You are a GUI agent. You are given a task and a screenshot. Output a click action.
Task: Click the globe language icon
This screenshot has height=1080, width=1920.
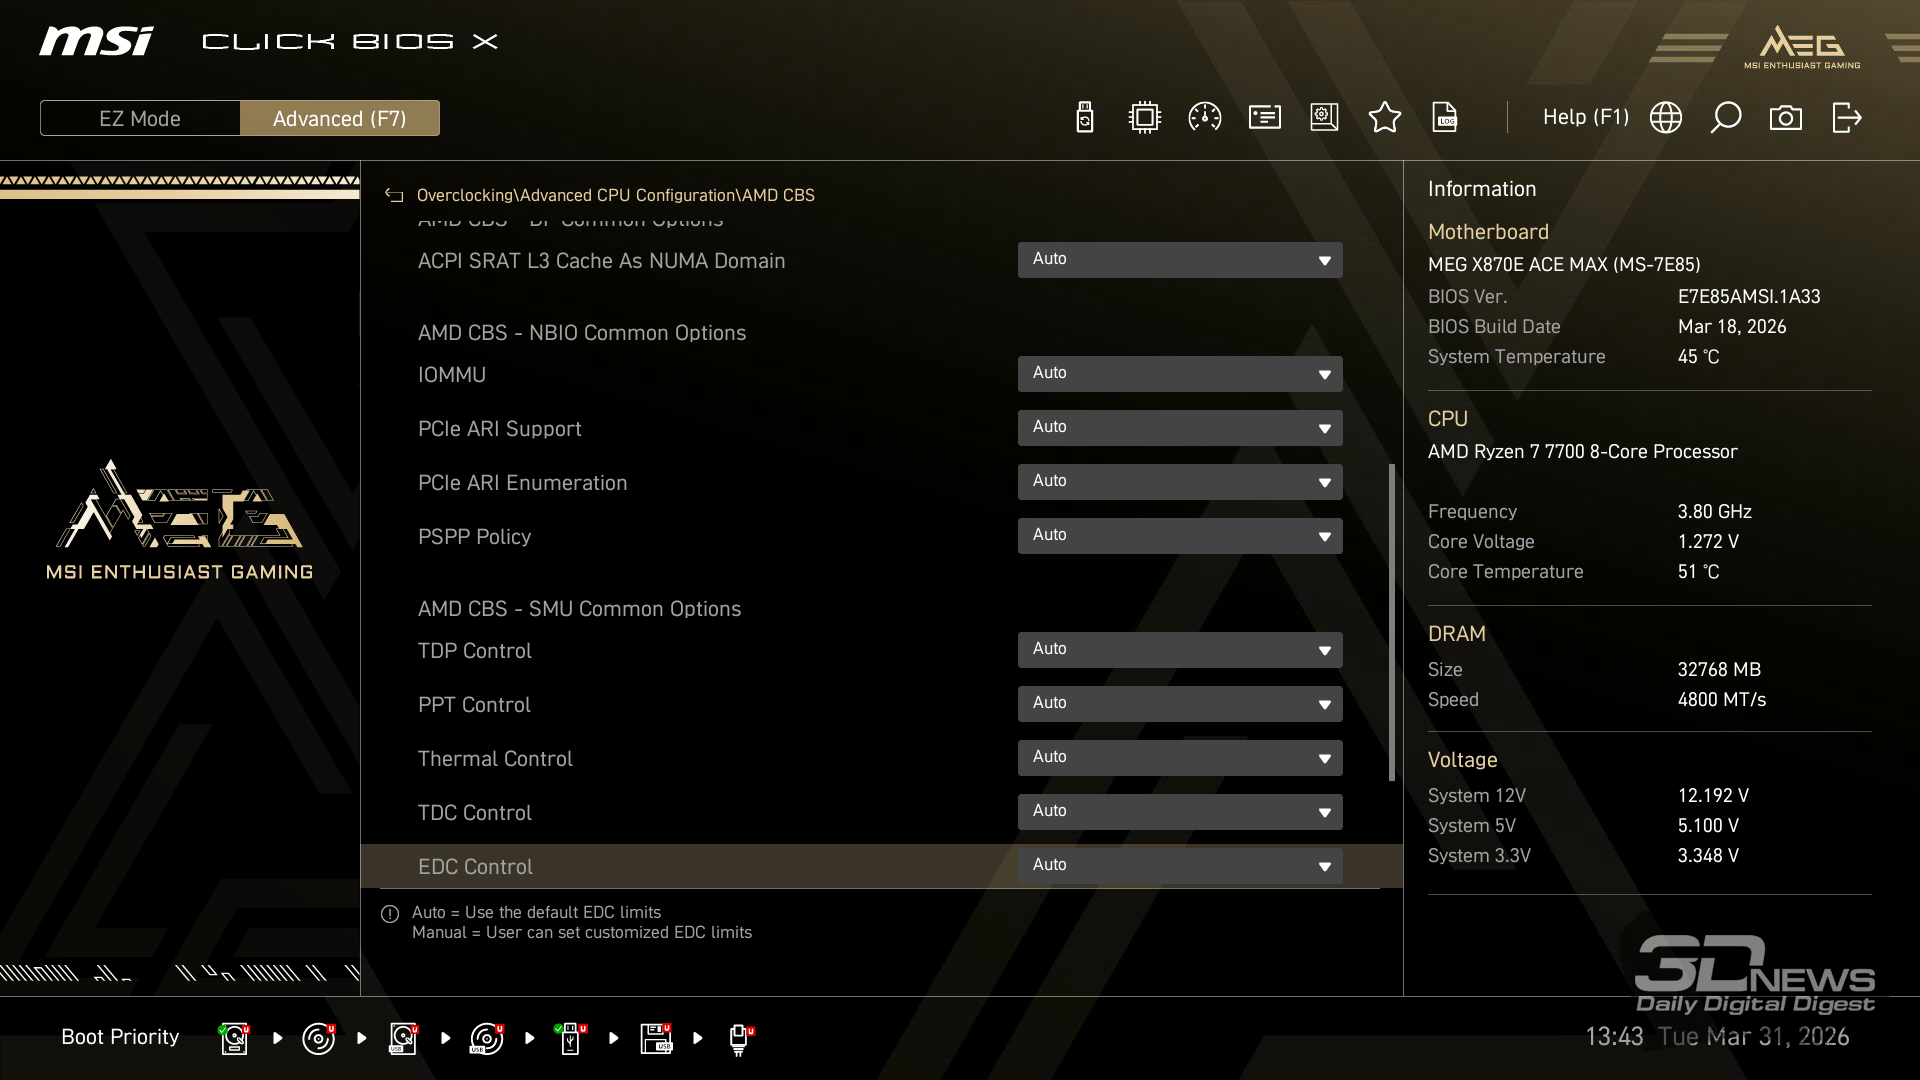point(1665,118)
